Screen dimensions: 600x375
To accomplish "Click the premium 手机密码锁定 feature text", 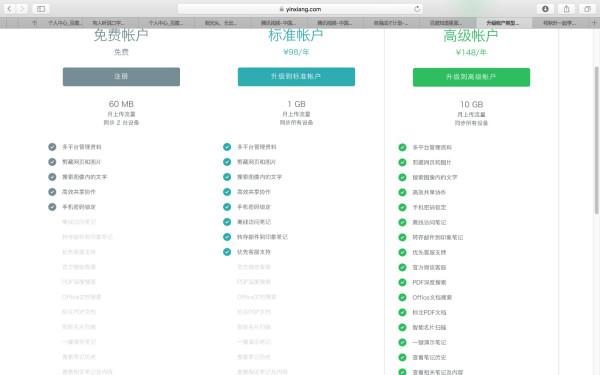I will [x=429, y=207].
